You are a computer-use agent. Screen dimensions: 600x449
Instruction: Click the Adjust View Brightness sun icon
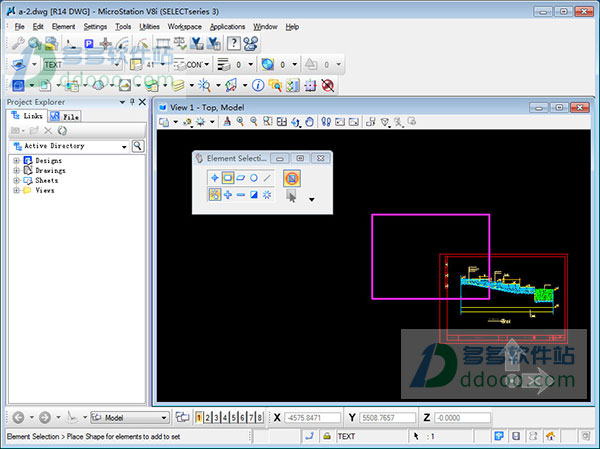(x=201, y=122)
